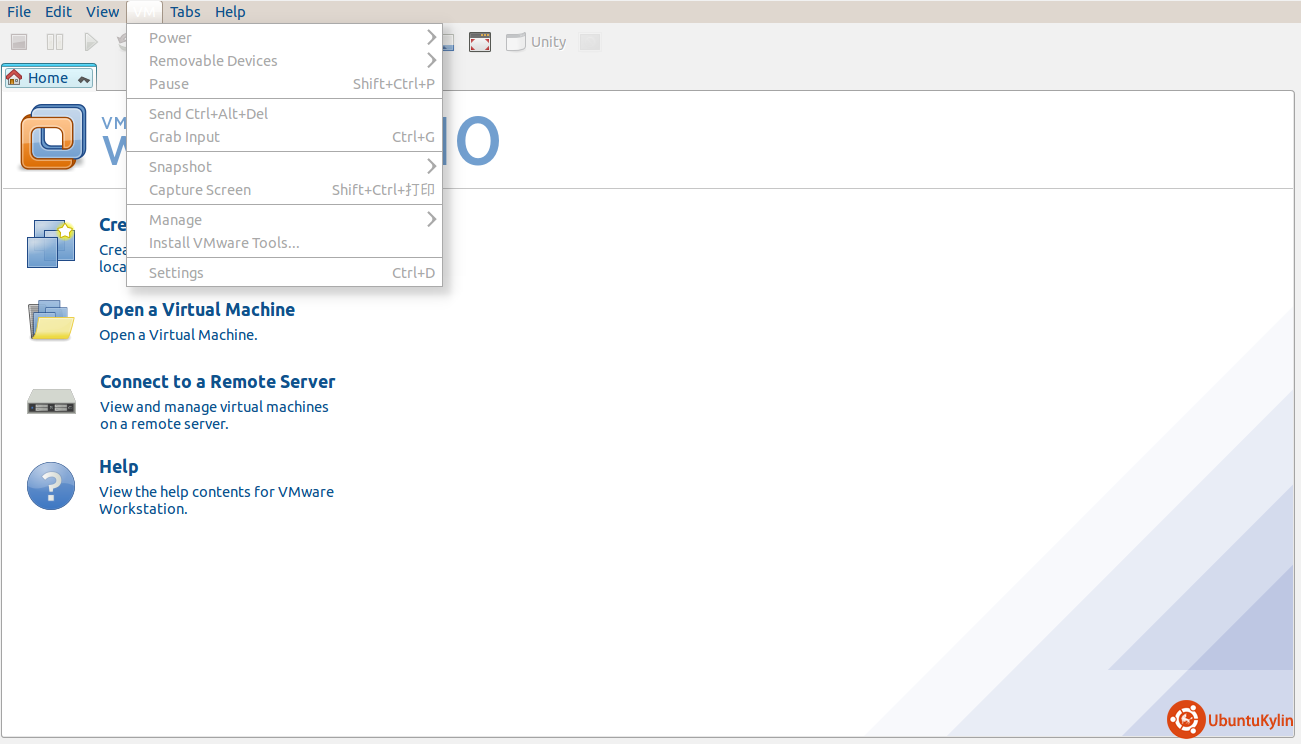Viewport: 1301px width, 744px height.
Task: Close the Home tab with its X icon
Action: pyautogui.click(x=84, y=79)
